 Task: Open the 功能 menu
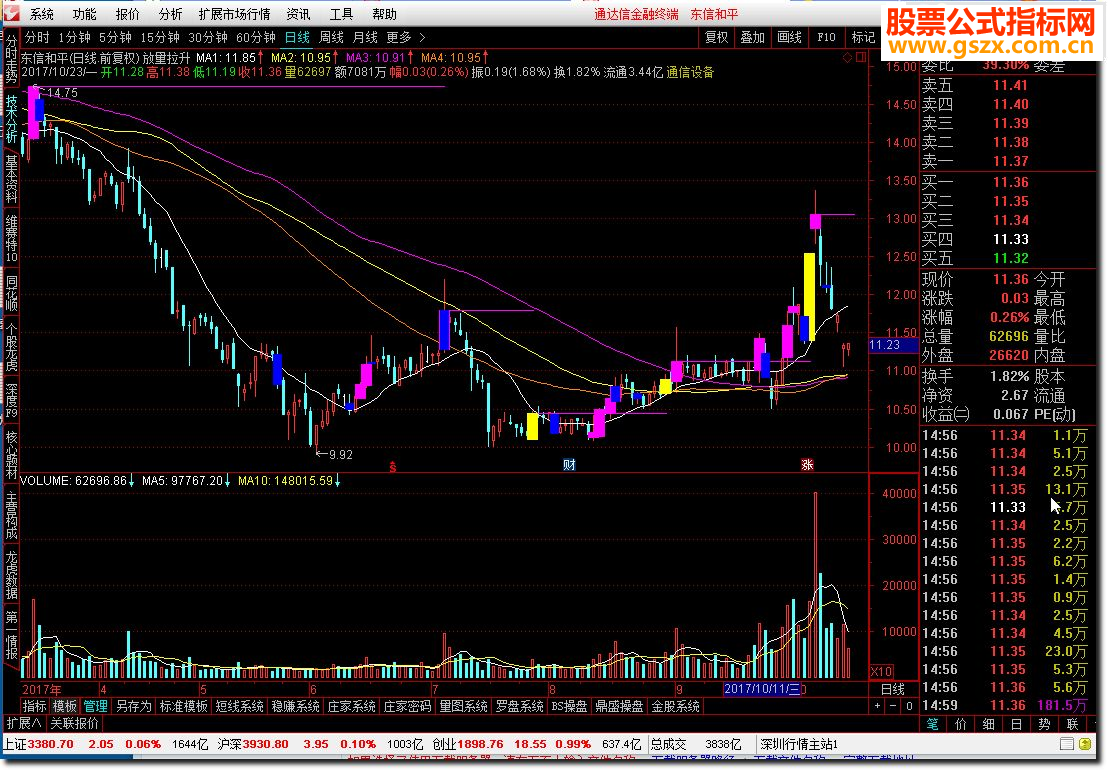[x=85, y=14]
